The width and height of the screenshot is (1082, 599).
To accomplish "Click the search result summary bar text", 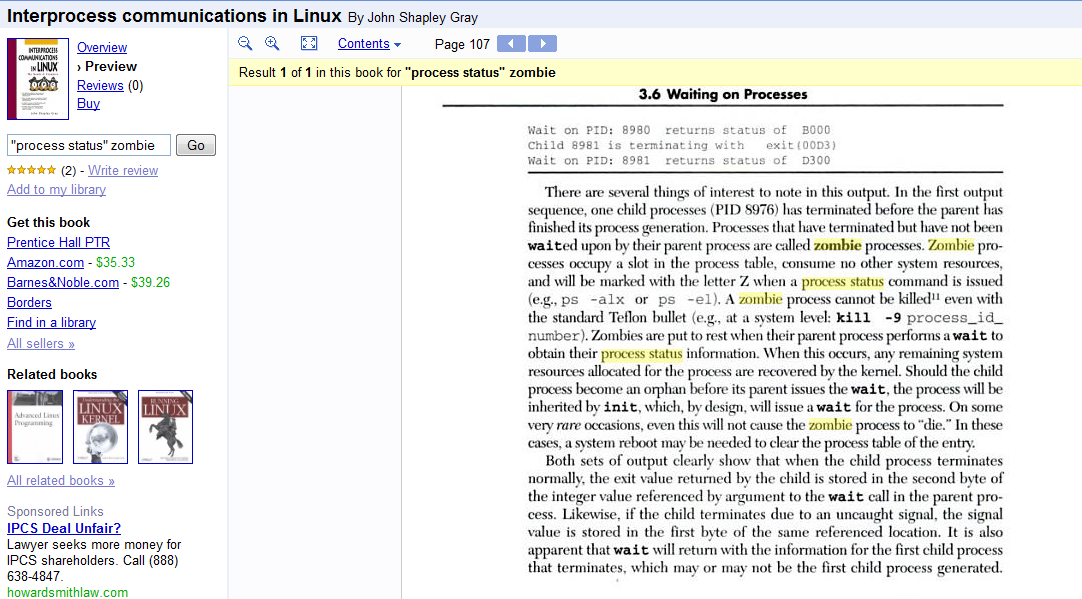I will pyautogui.click(x=397, y=72).
